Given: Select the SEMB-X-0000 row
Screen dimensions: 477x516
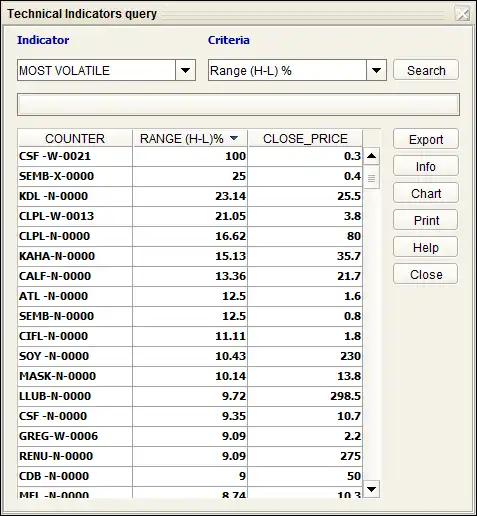Looking at the screenshot, I should (190, 176).
